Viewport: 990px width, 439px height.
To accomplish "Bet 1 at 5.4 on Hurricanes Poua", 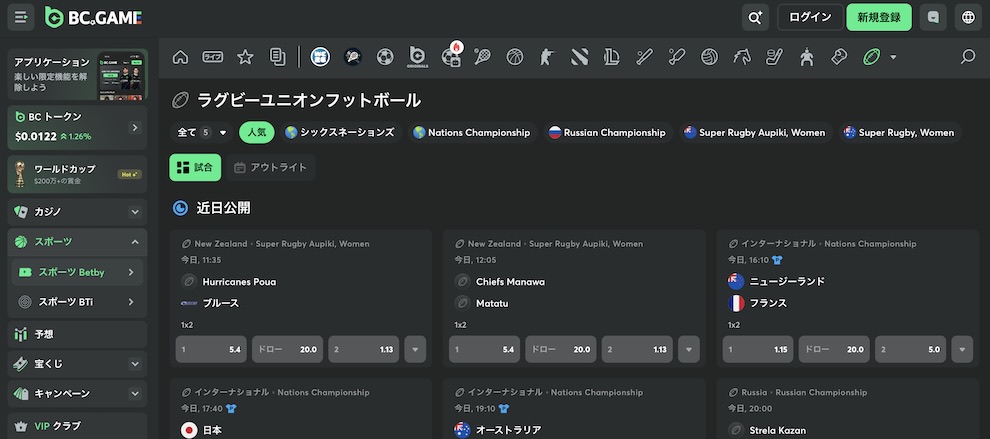I will click(211, 349).
